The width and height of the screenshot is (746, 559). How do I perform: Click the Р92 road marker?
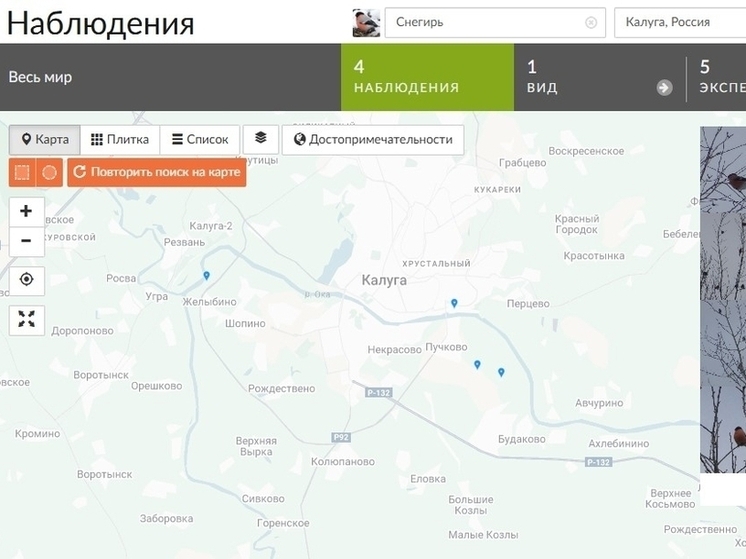tap(341, 437)
